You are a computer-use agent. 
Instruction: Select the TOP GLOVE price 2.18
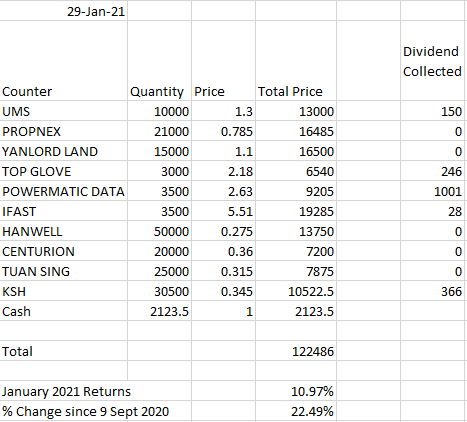coord(223,171)
